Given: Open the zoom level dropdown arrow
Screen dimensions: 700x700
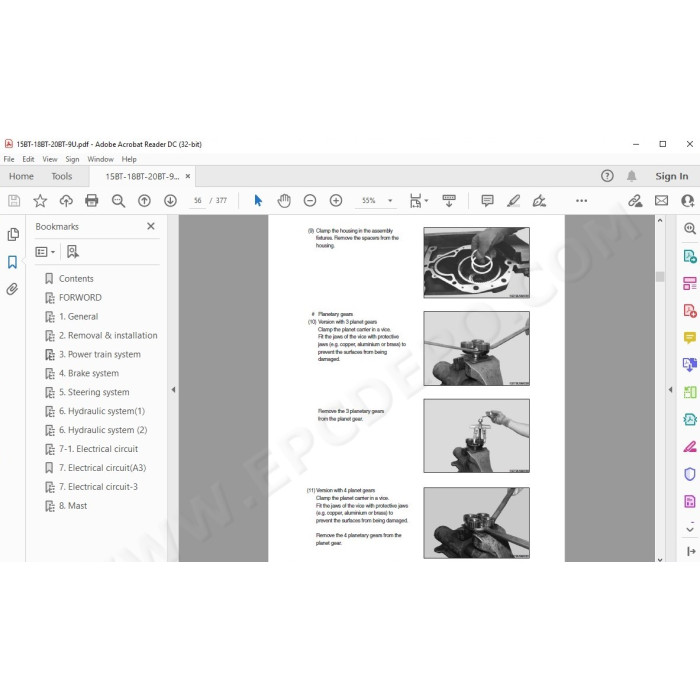Looking at the screenshot, I should 390,201.
